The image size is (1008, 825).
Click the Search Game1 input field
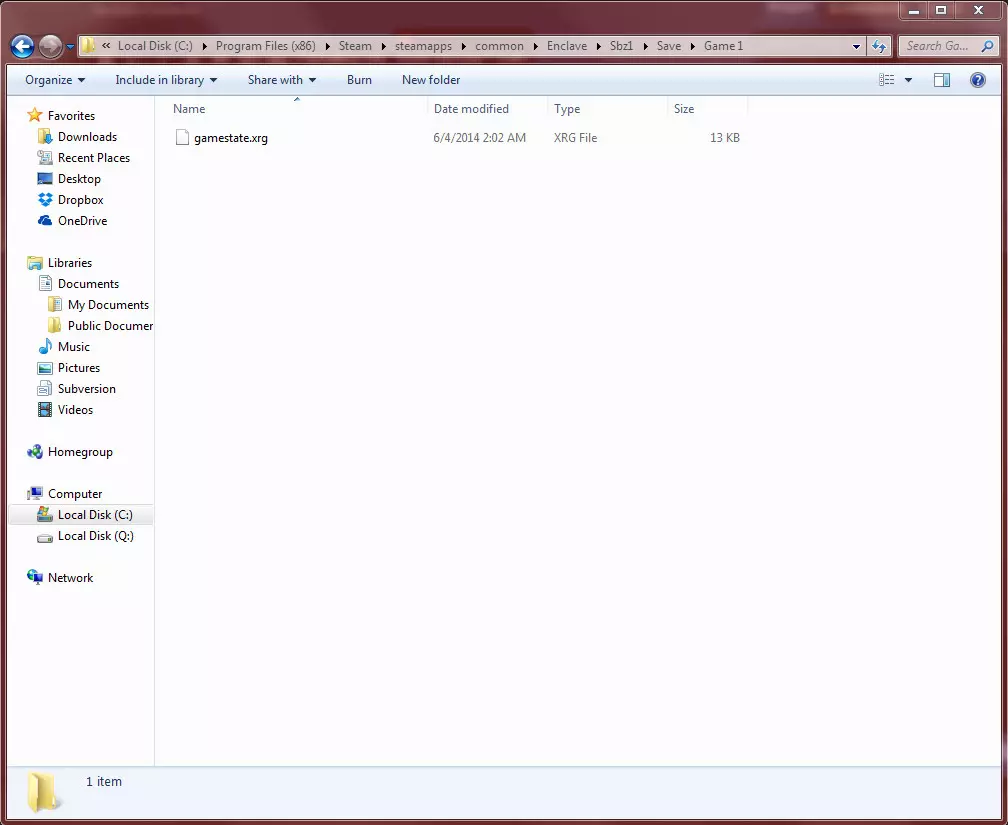(938, 46)
